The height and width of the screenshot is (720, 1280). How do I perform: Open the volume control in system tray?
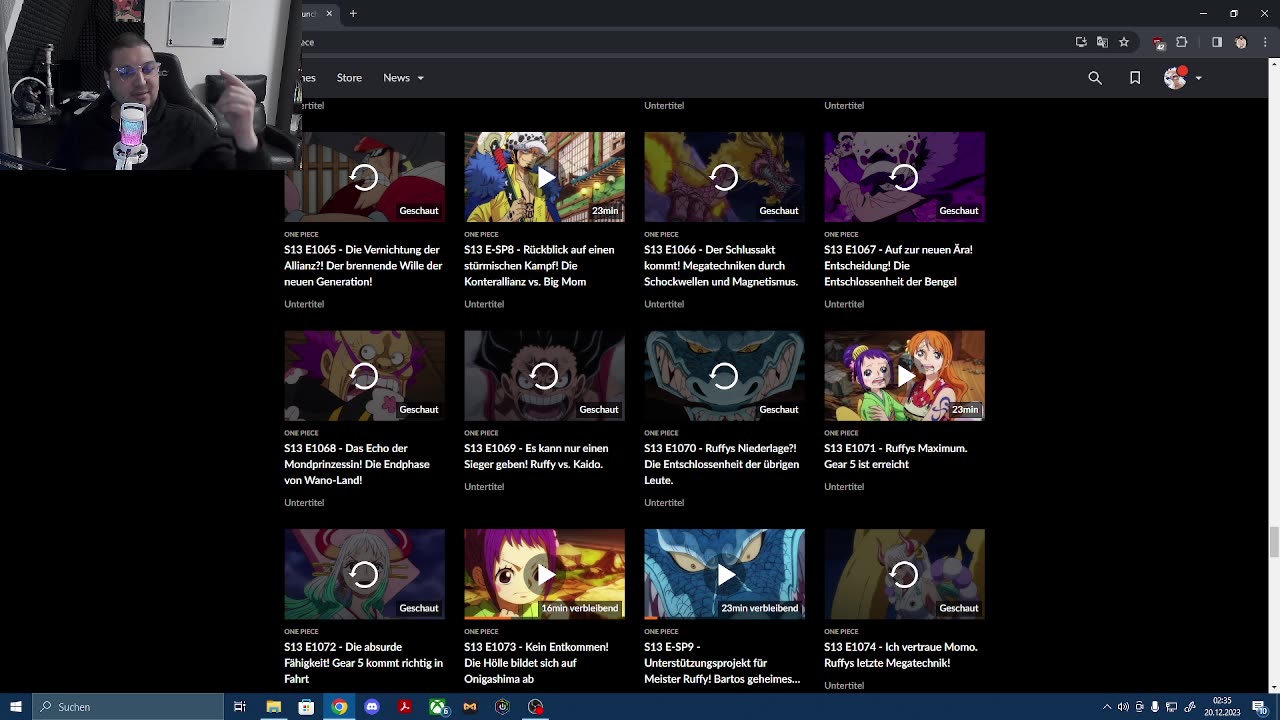1123,707
